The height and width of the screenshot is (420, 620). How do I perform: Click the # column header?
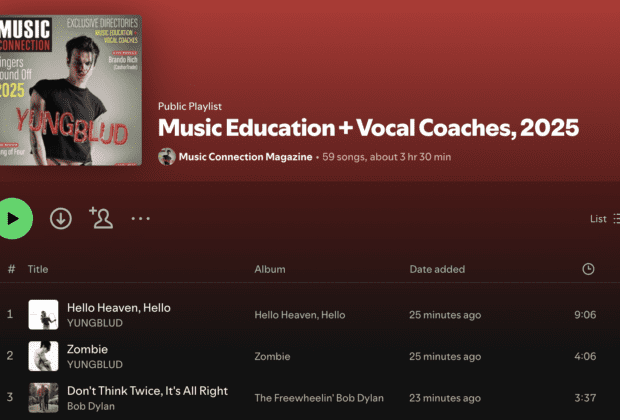coord(11,269)
